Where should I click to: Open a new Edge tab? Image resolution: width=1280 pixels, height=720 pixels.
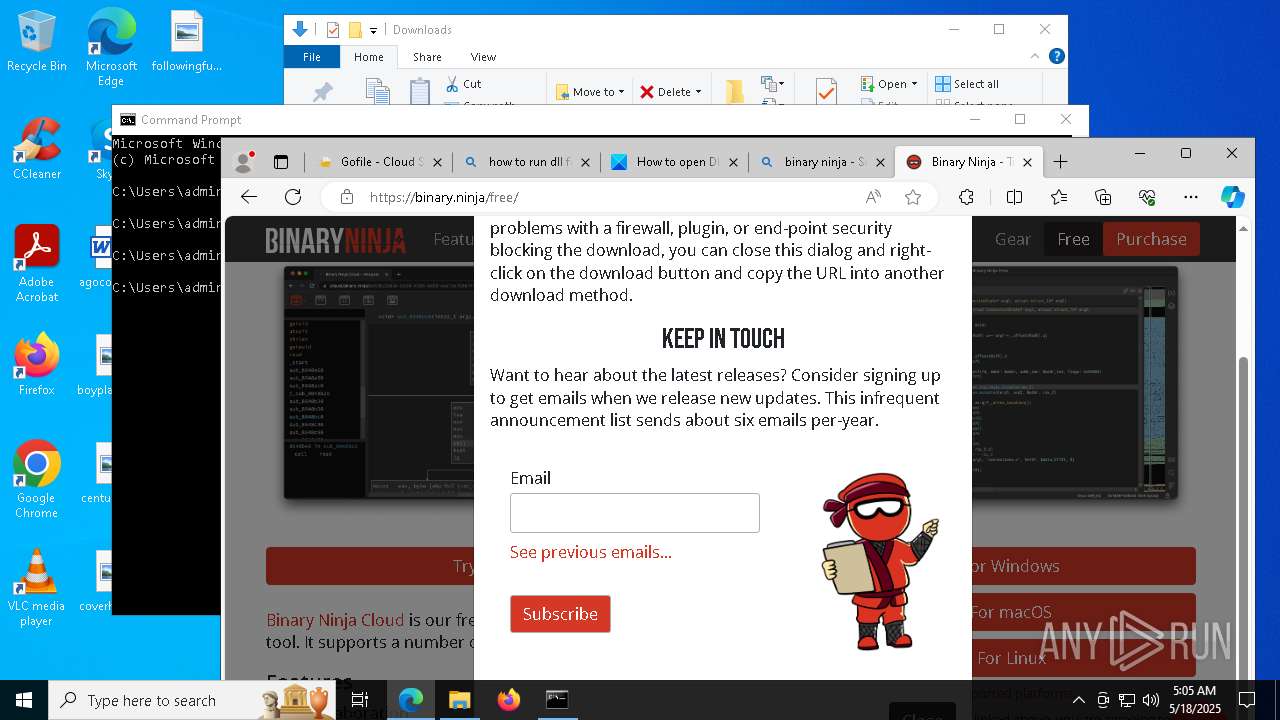point(1061,162)
